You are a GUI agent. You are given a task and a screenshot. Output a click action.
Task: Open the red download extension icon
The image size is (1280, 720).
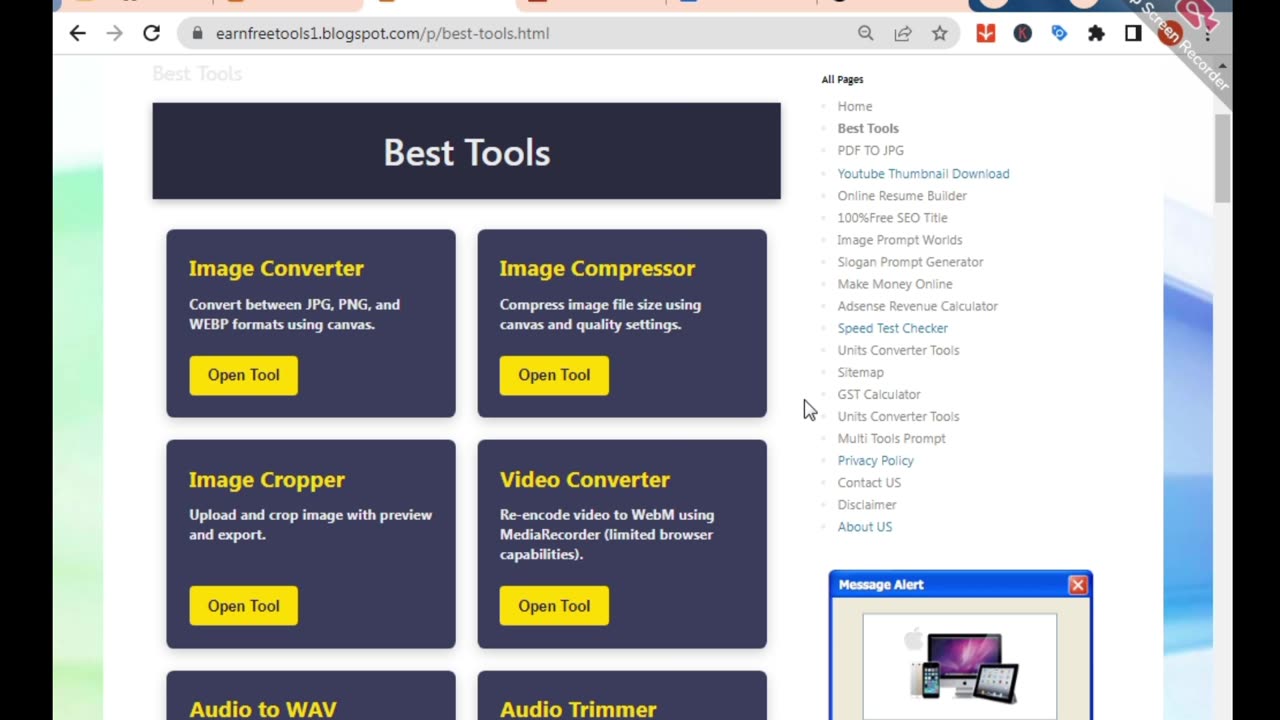click(x=986, y=33)
